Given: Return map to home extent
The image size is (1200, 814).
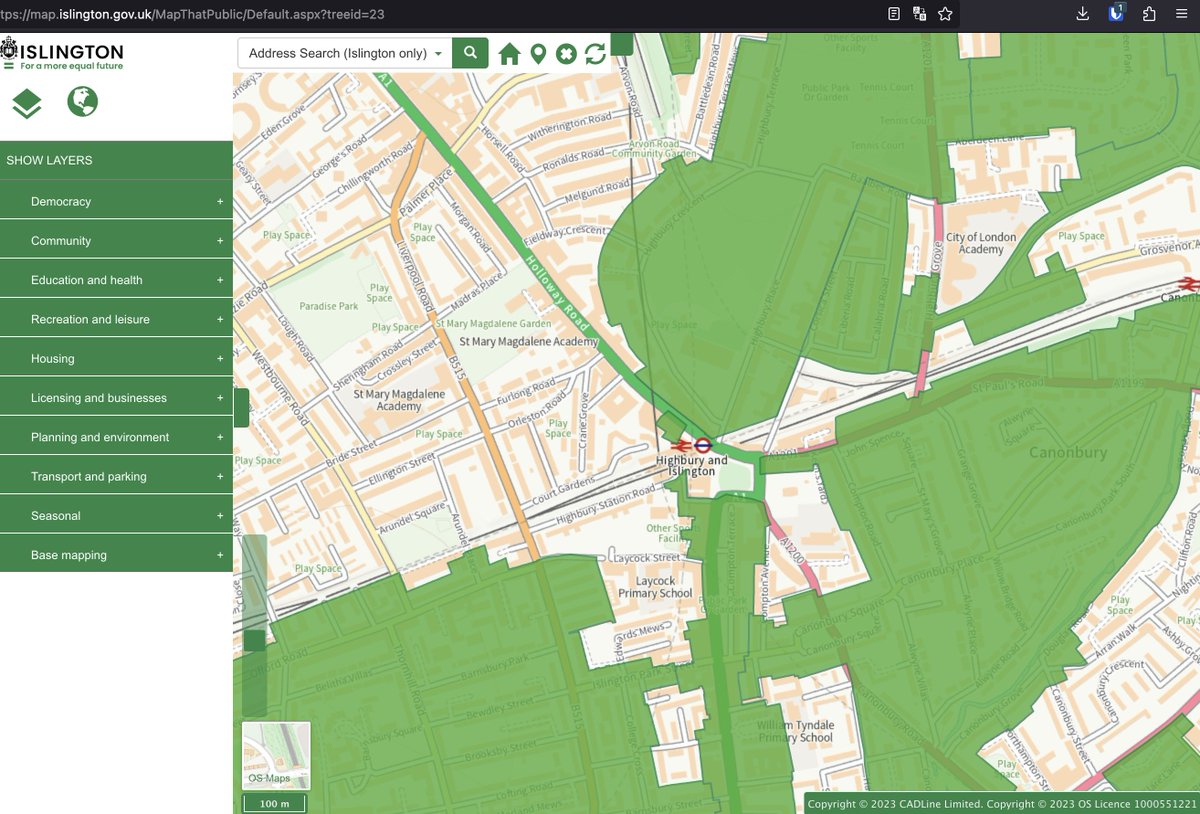Looking at the screenshot, I should 510,54.
